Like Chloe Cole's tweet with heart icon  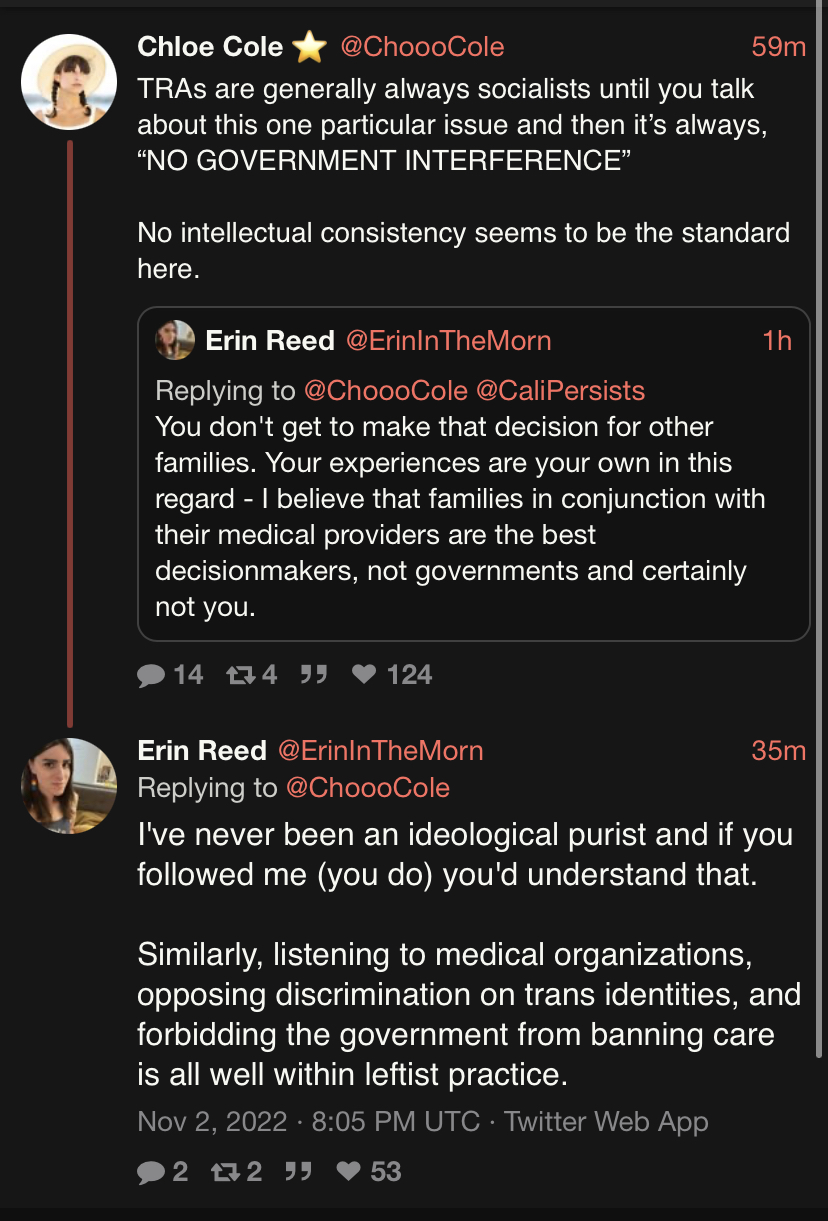tap(365, 675)
